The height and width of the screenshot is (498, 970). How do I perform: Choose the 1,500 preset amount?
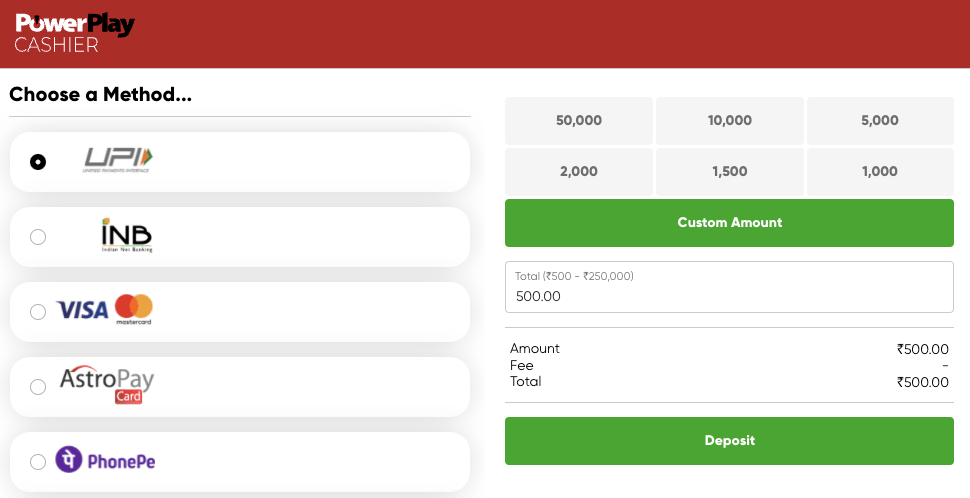point(730,171)
